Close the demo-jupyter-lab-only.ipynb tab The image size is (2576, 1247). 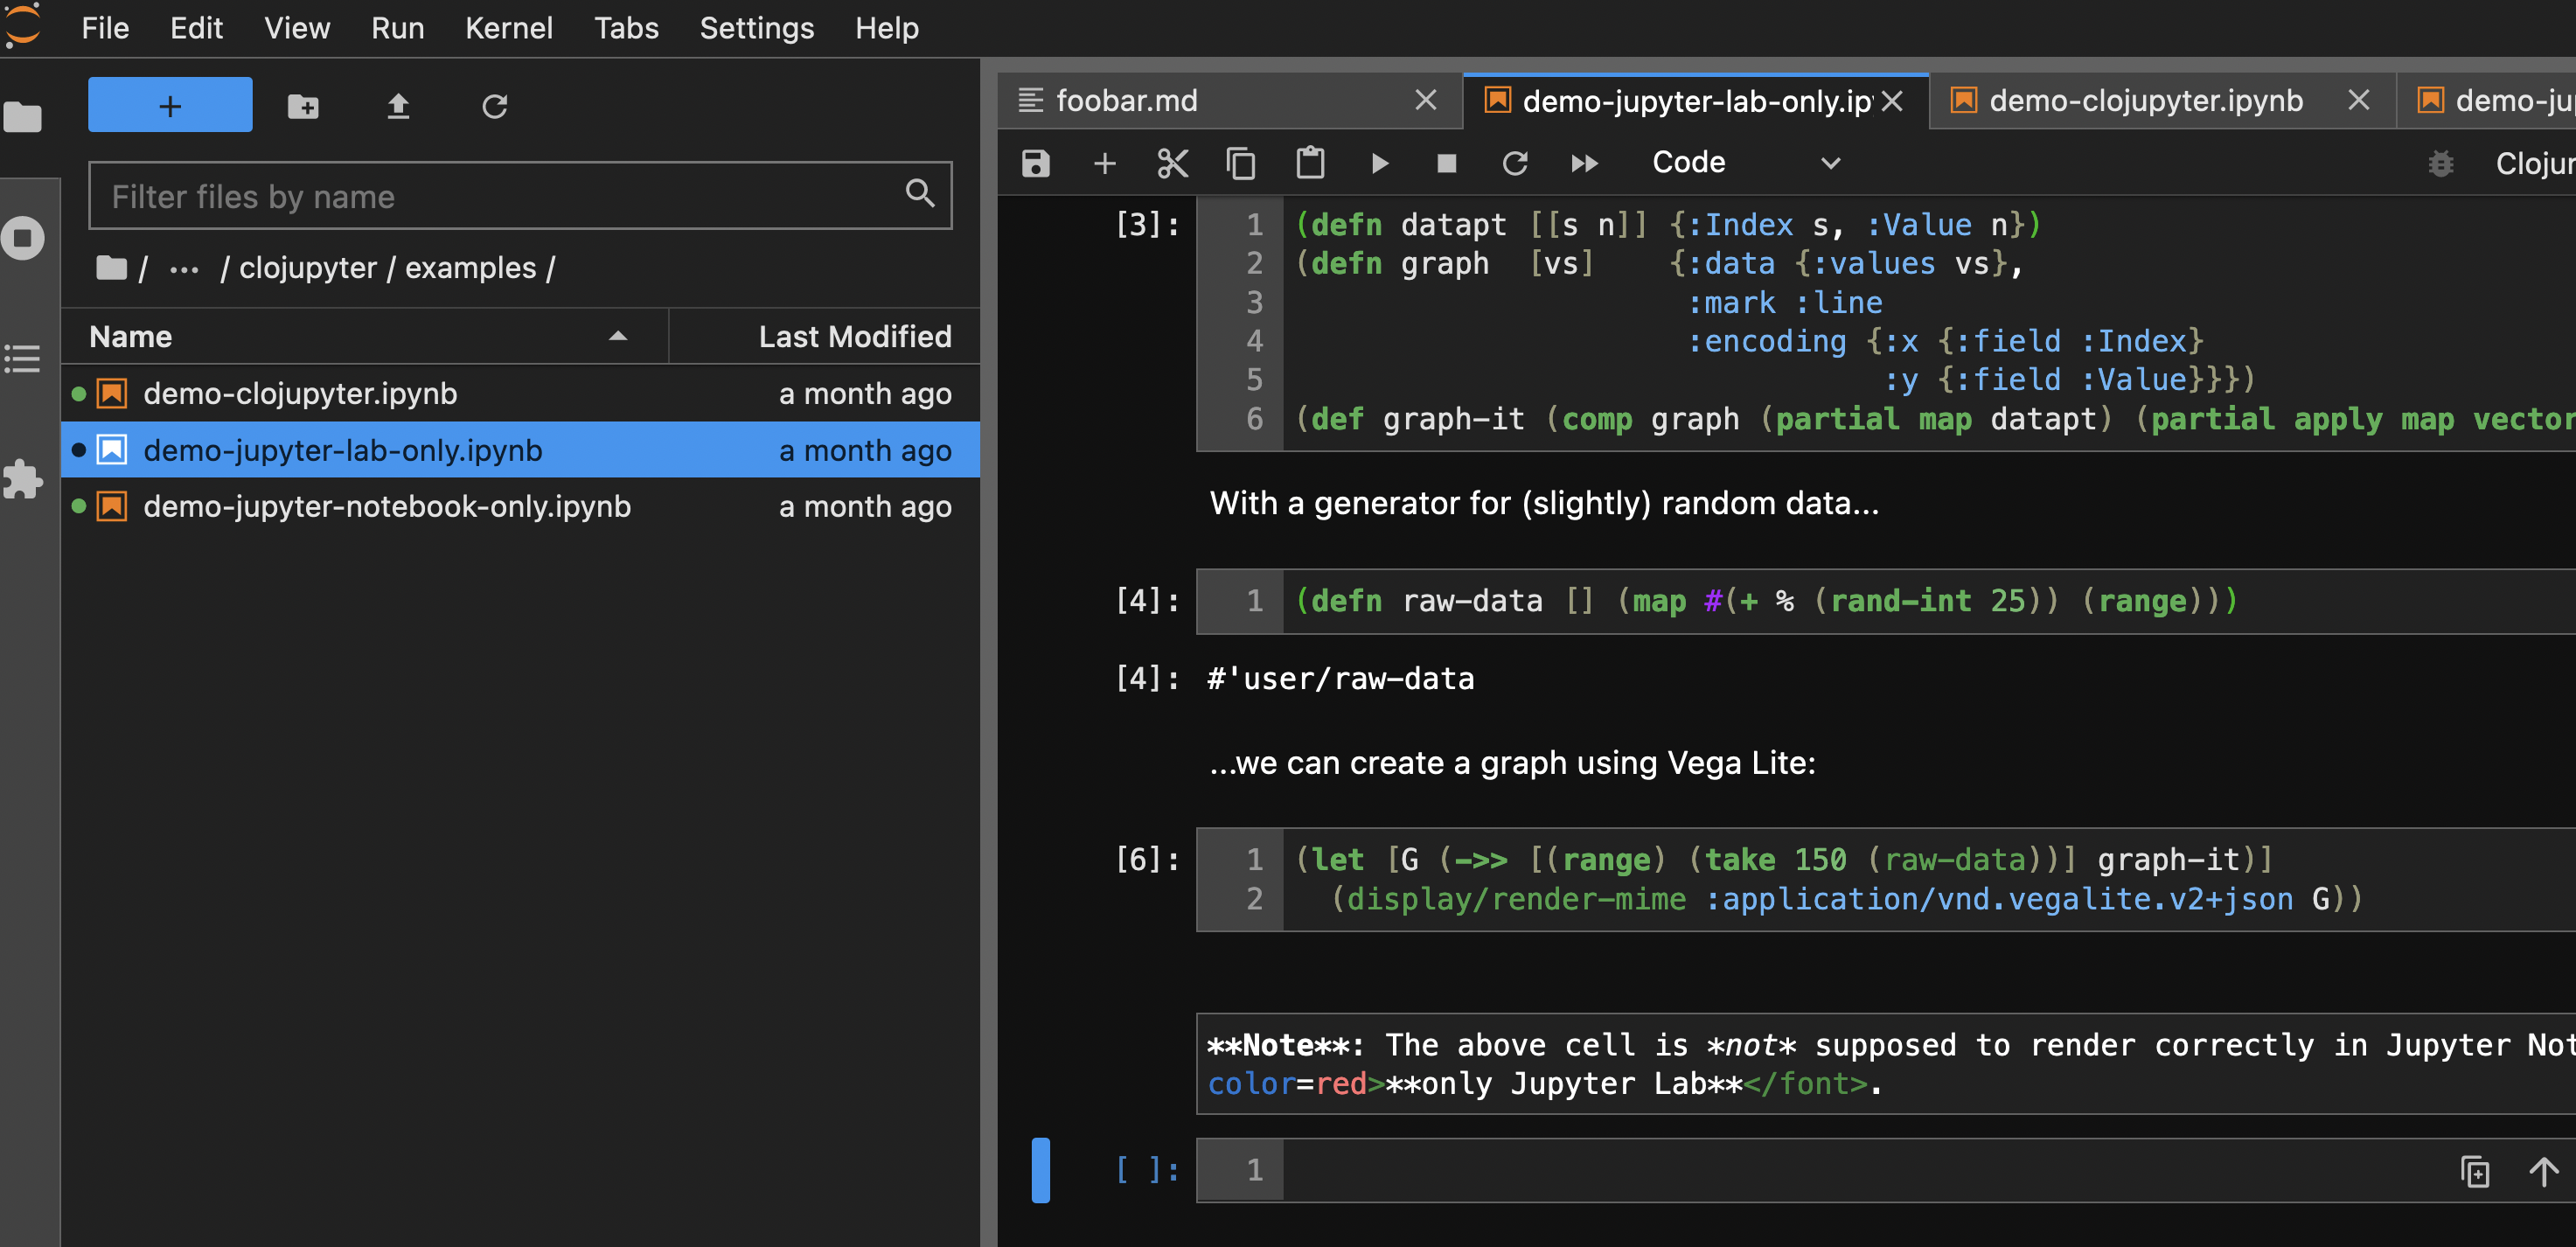coord(1892,101)
